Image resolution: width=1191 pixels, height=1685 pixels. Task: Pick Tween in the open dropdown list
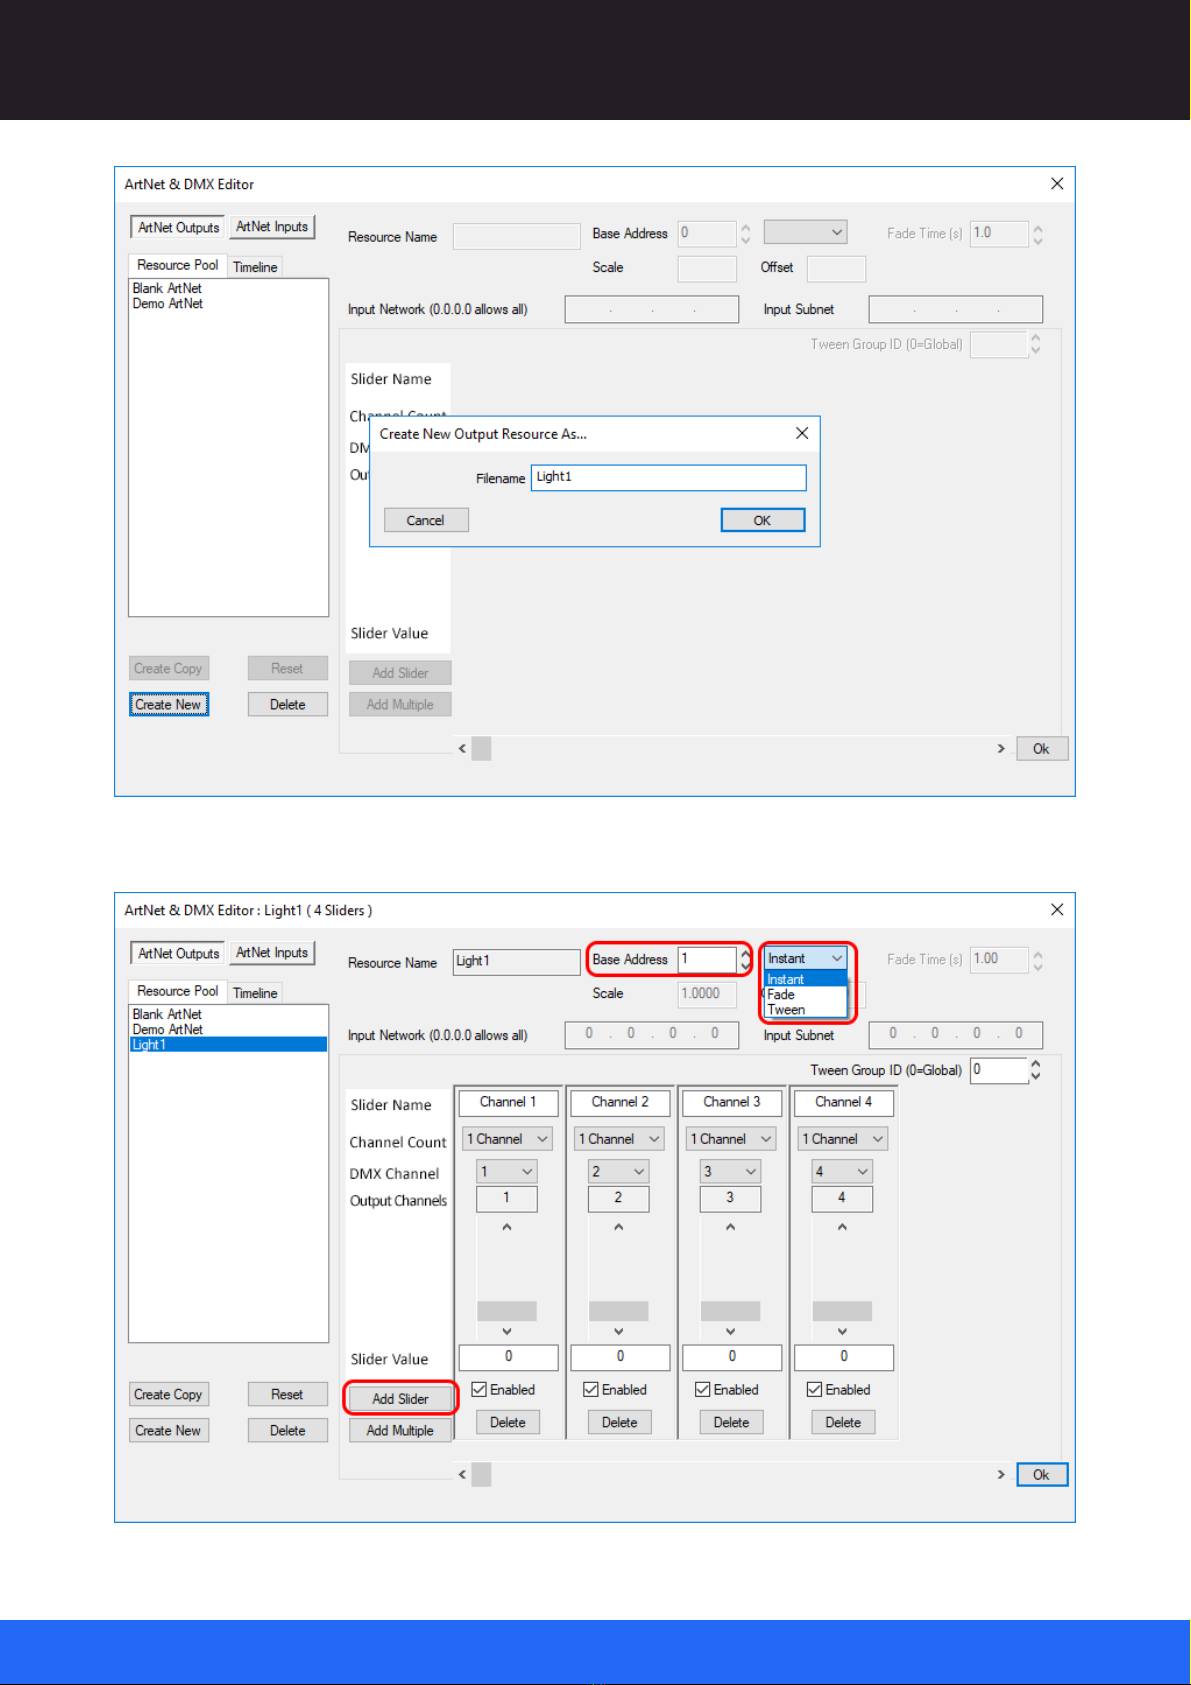click(x=786, y=1010)
